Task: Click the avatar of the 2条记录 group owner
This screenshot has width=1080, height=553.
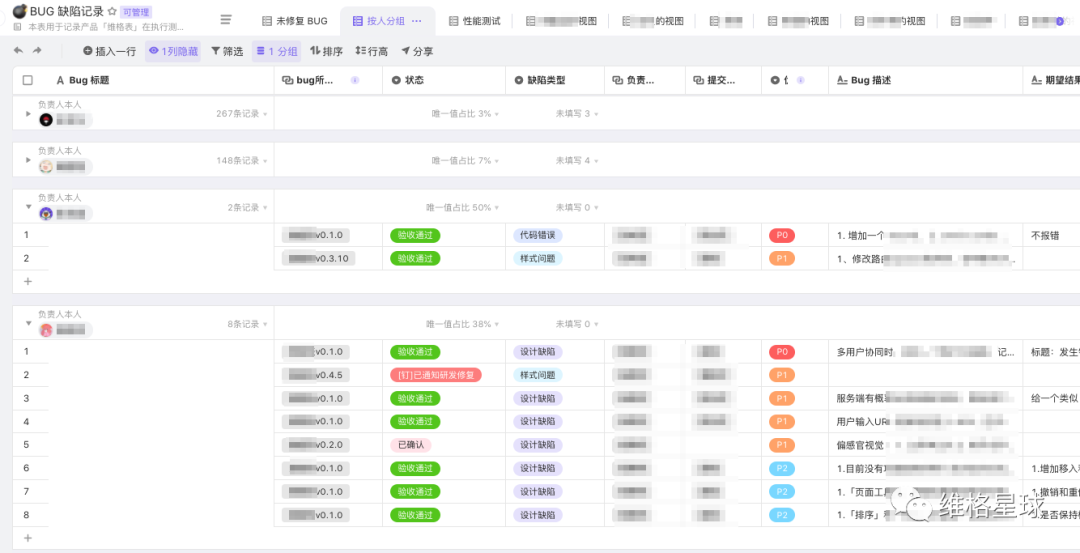Action: tap(46, 213)
